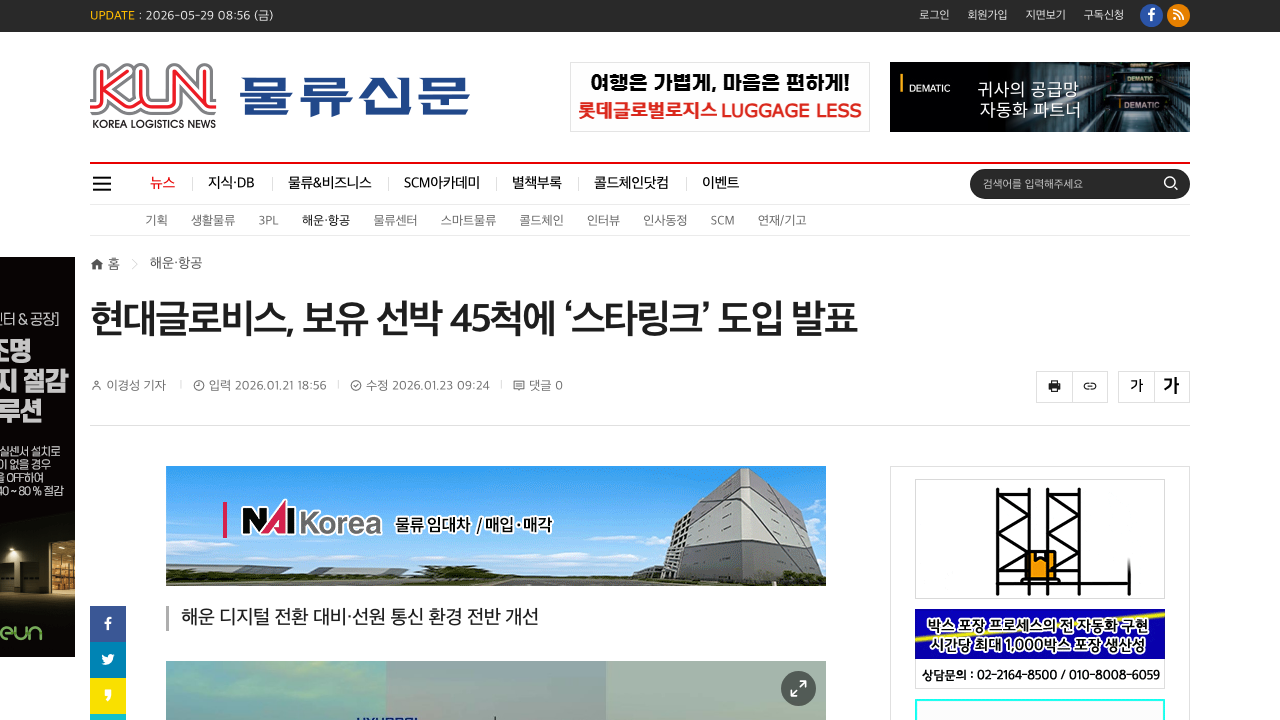Open the 해운·항공 breadcrumb link

pos(176,263)
